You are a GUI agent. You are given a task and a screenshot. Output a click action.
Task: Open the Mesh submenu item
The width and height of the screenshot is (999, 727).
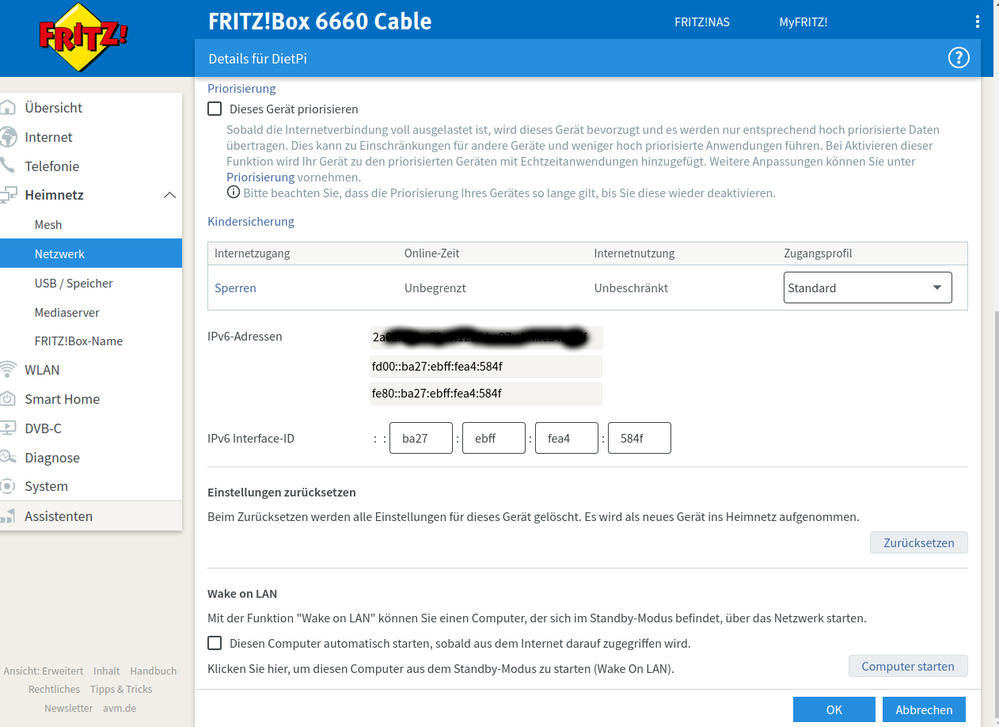pos(48,225)
